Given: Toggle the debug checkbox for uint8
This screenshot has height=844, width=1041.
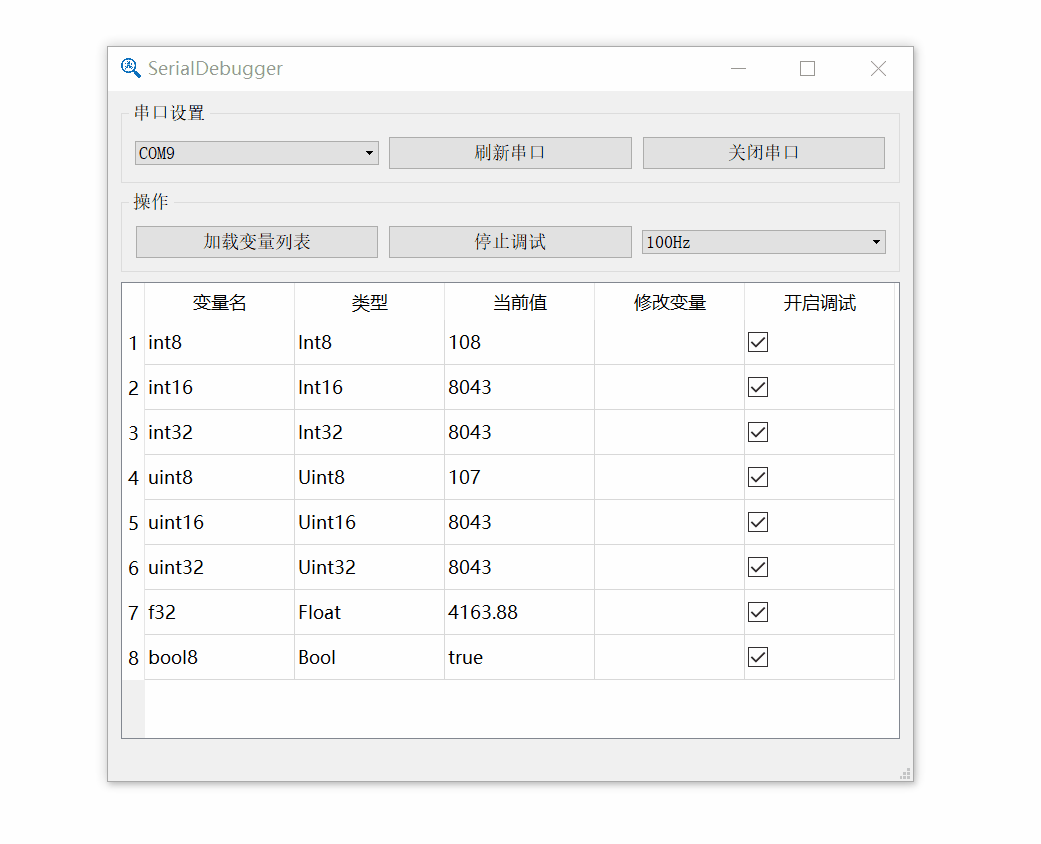Looking at the screenshot, I should point(758,477).
